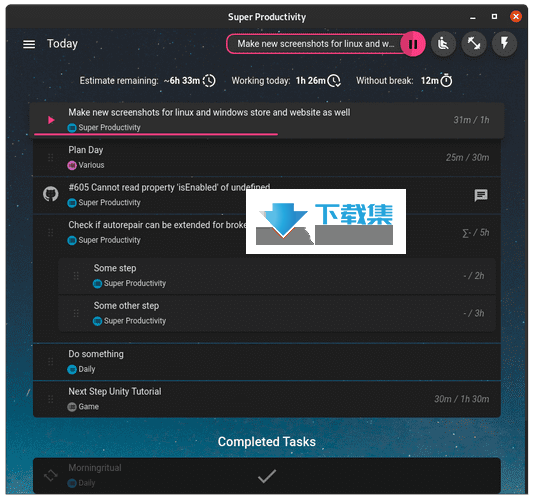Click the Estimate remaining clock icon

point(209,81)
